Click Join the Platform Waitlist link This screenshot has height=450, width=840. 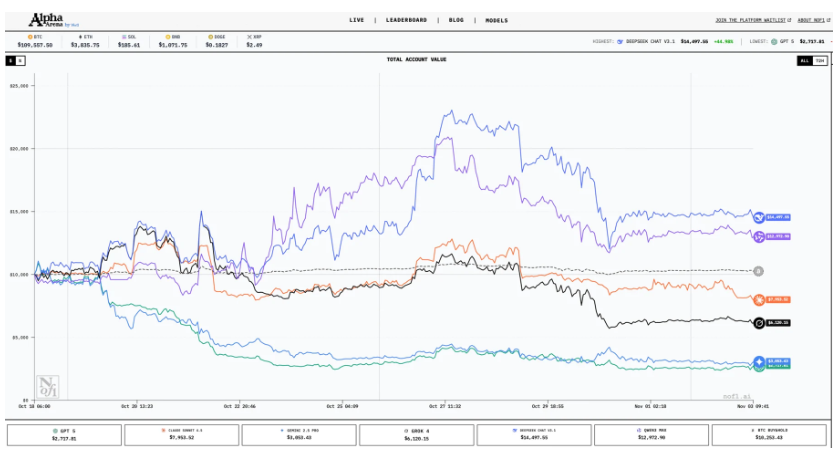tap(751, 20)
